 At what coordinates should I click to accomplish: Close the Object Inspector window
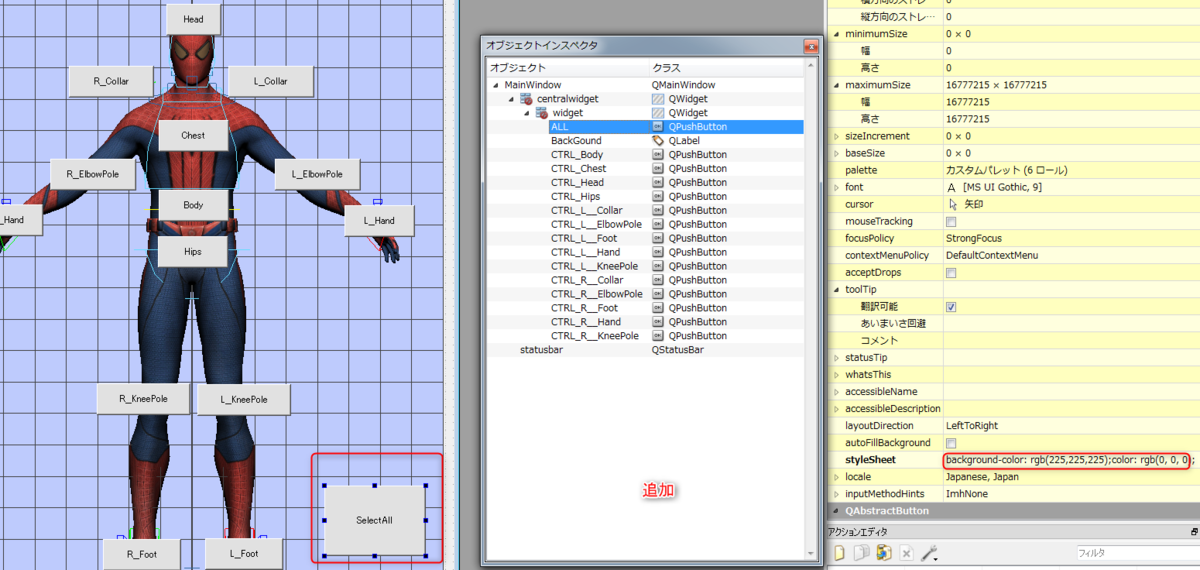(x=810, y=46)
